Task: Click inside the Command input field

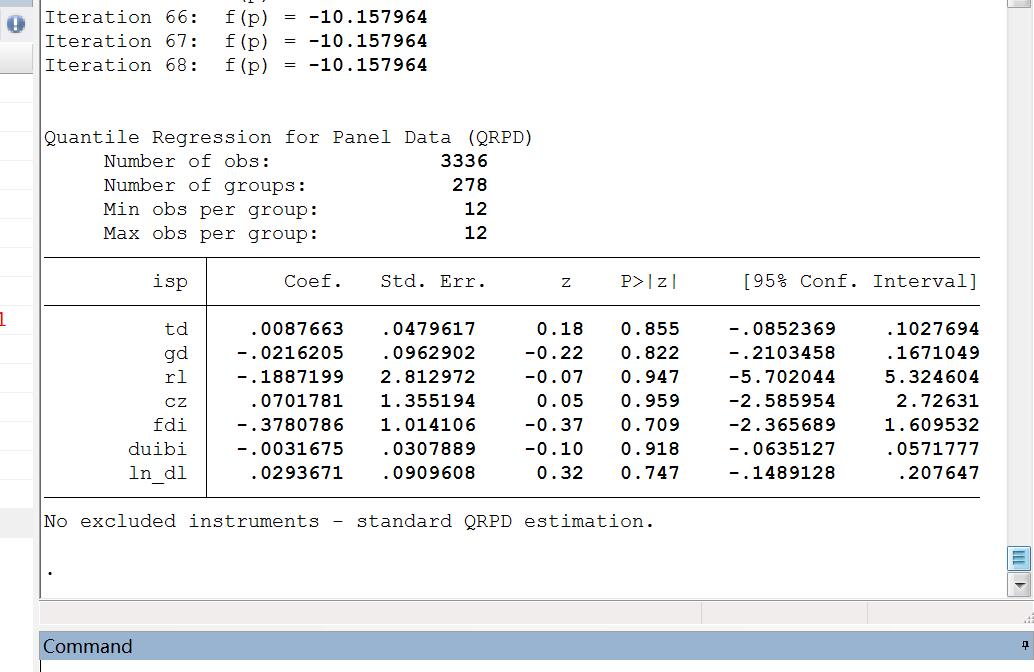Action: [500, 665]
